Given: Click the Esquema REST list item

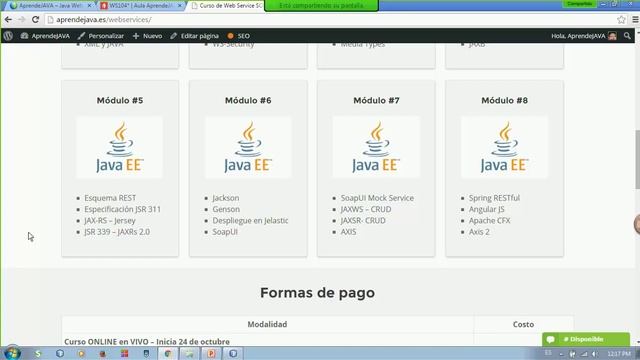Looking at the screenshot, I should tap(110, 198).
